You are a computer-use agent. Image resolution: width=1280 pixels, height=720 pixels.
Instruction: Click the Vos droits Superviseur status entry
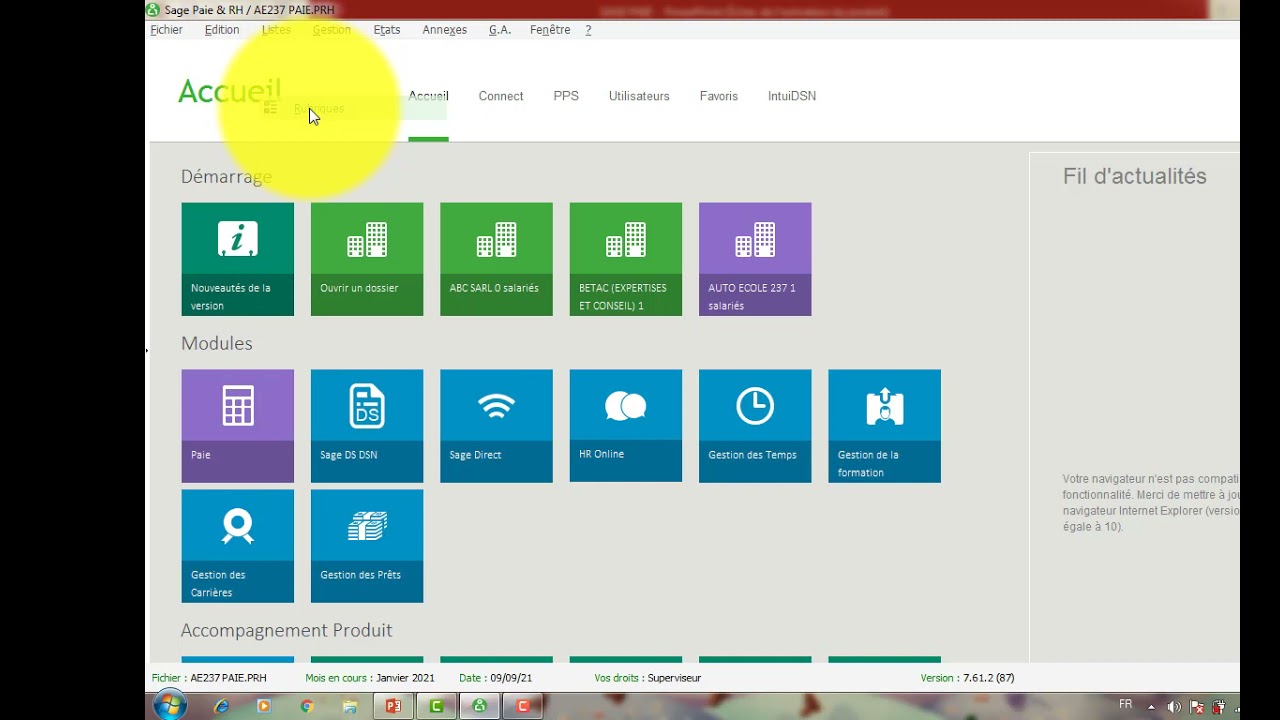pyautogui.click(x=647, y=678)
